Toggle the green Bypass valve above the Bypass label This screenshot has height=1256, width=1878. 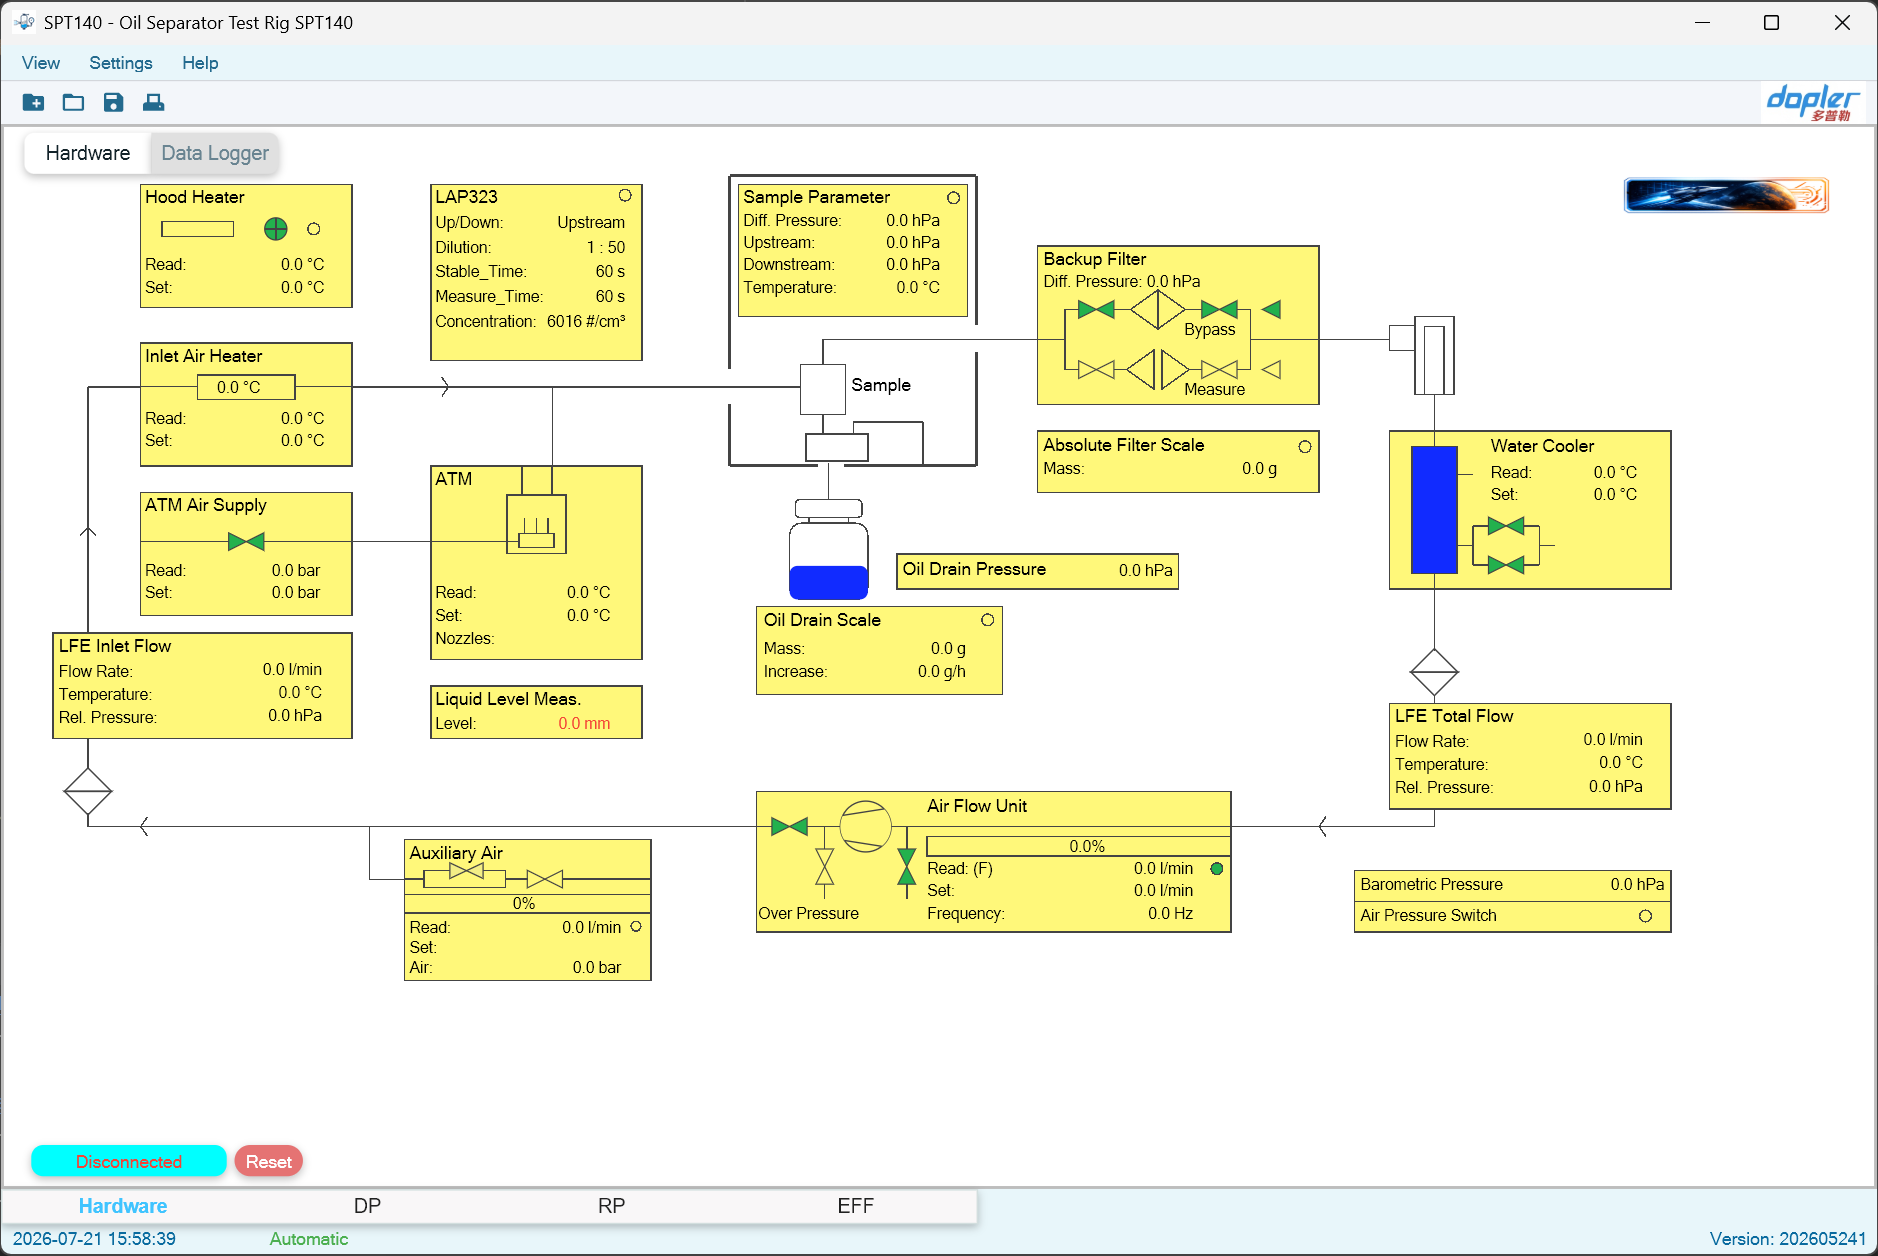point(1219,310)
